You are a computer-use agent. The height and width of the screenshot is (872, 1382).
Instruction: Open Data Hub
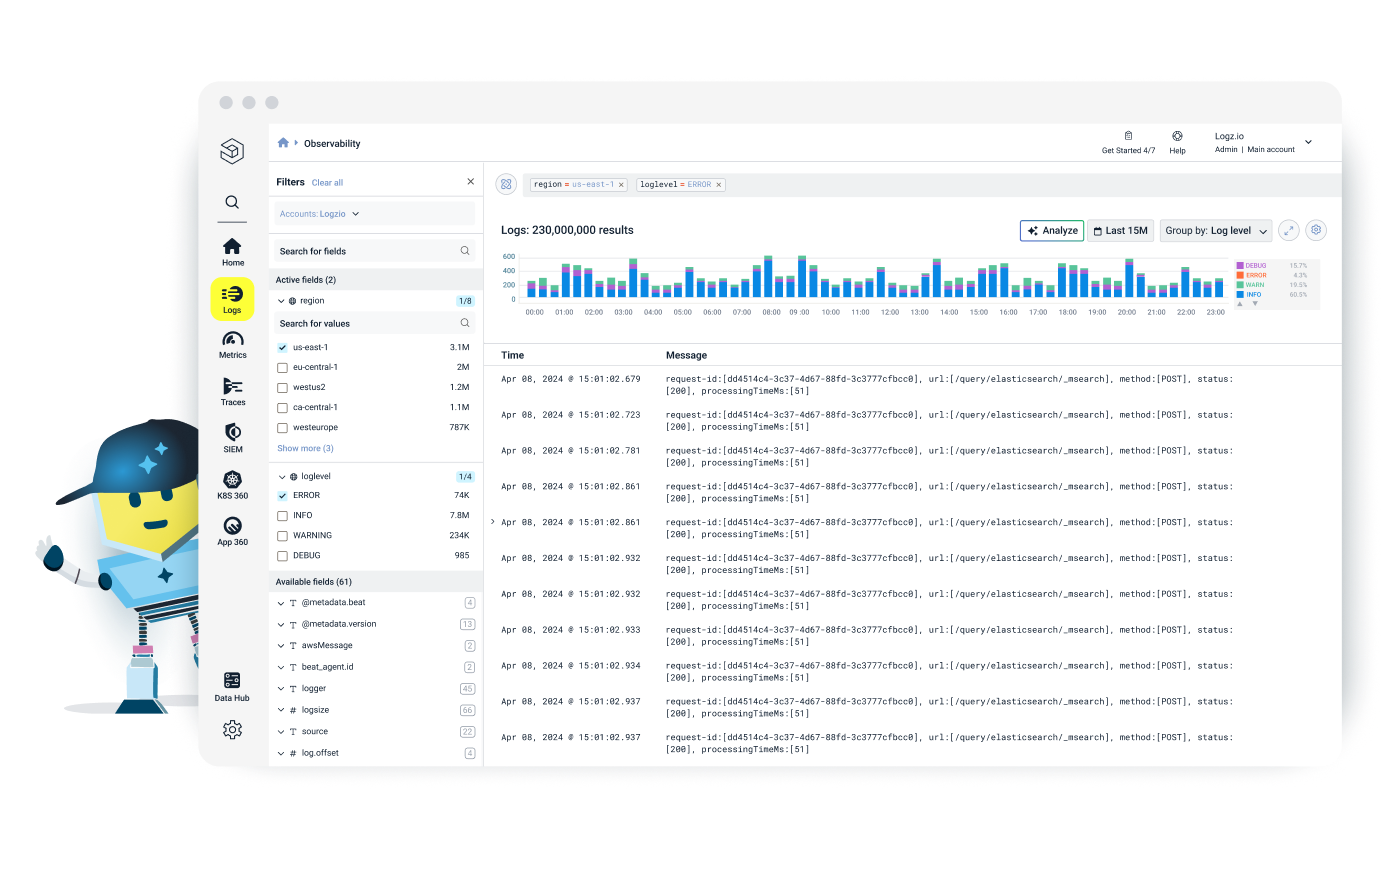232,685
